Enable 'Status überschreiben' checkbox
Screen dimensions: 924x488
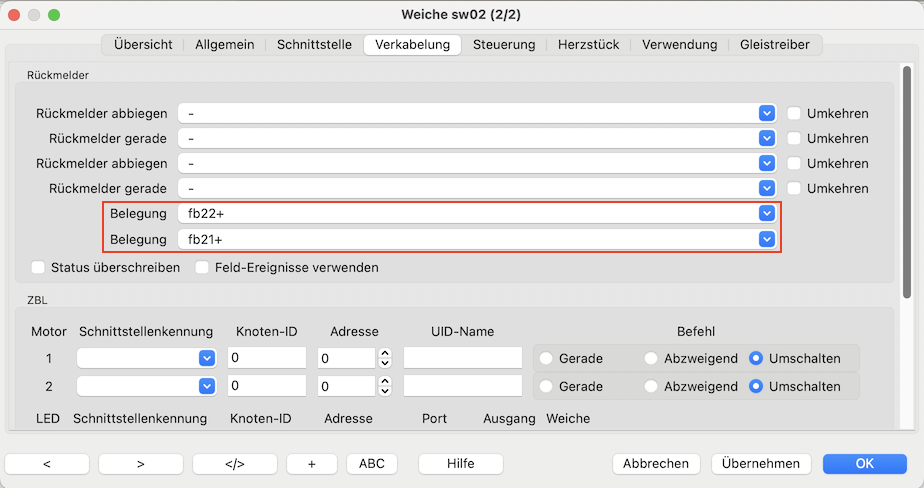[39, 268]
